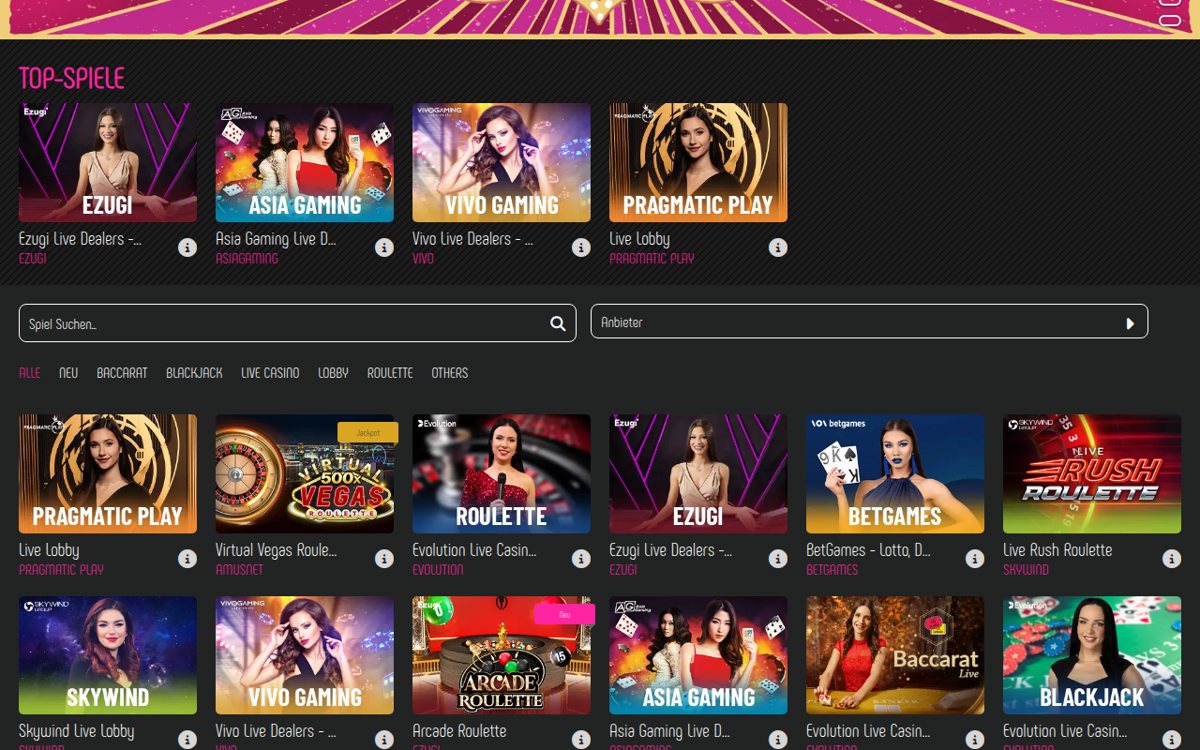Viewport: 1200px width, 750px height.
Task: Open the Asia Gaming thumbnail beside Arcade Roulette
Action: [x=699, y=655]
